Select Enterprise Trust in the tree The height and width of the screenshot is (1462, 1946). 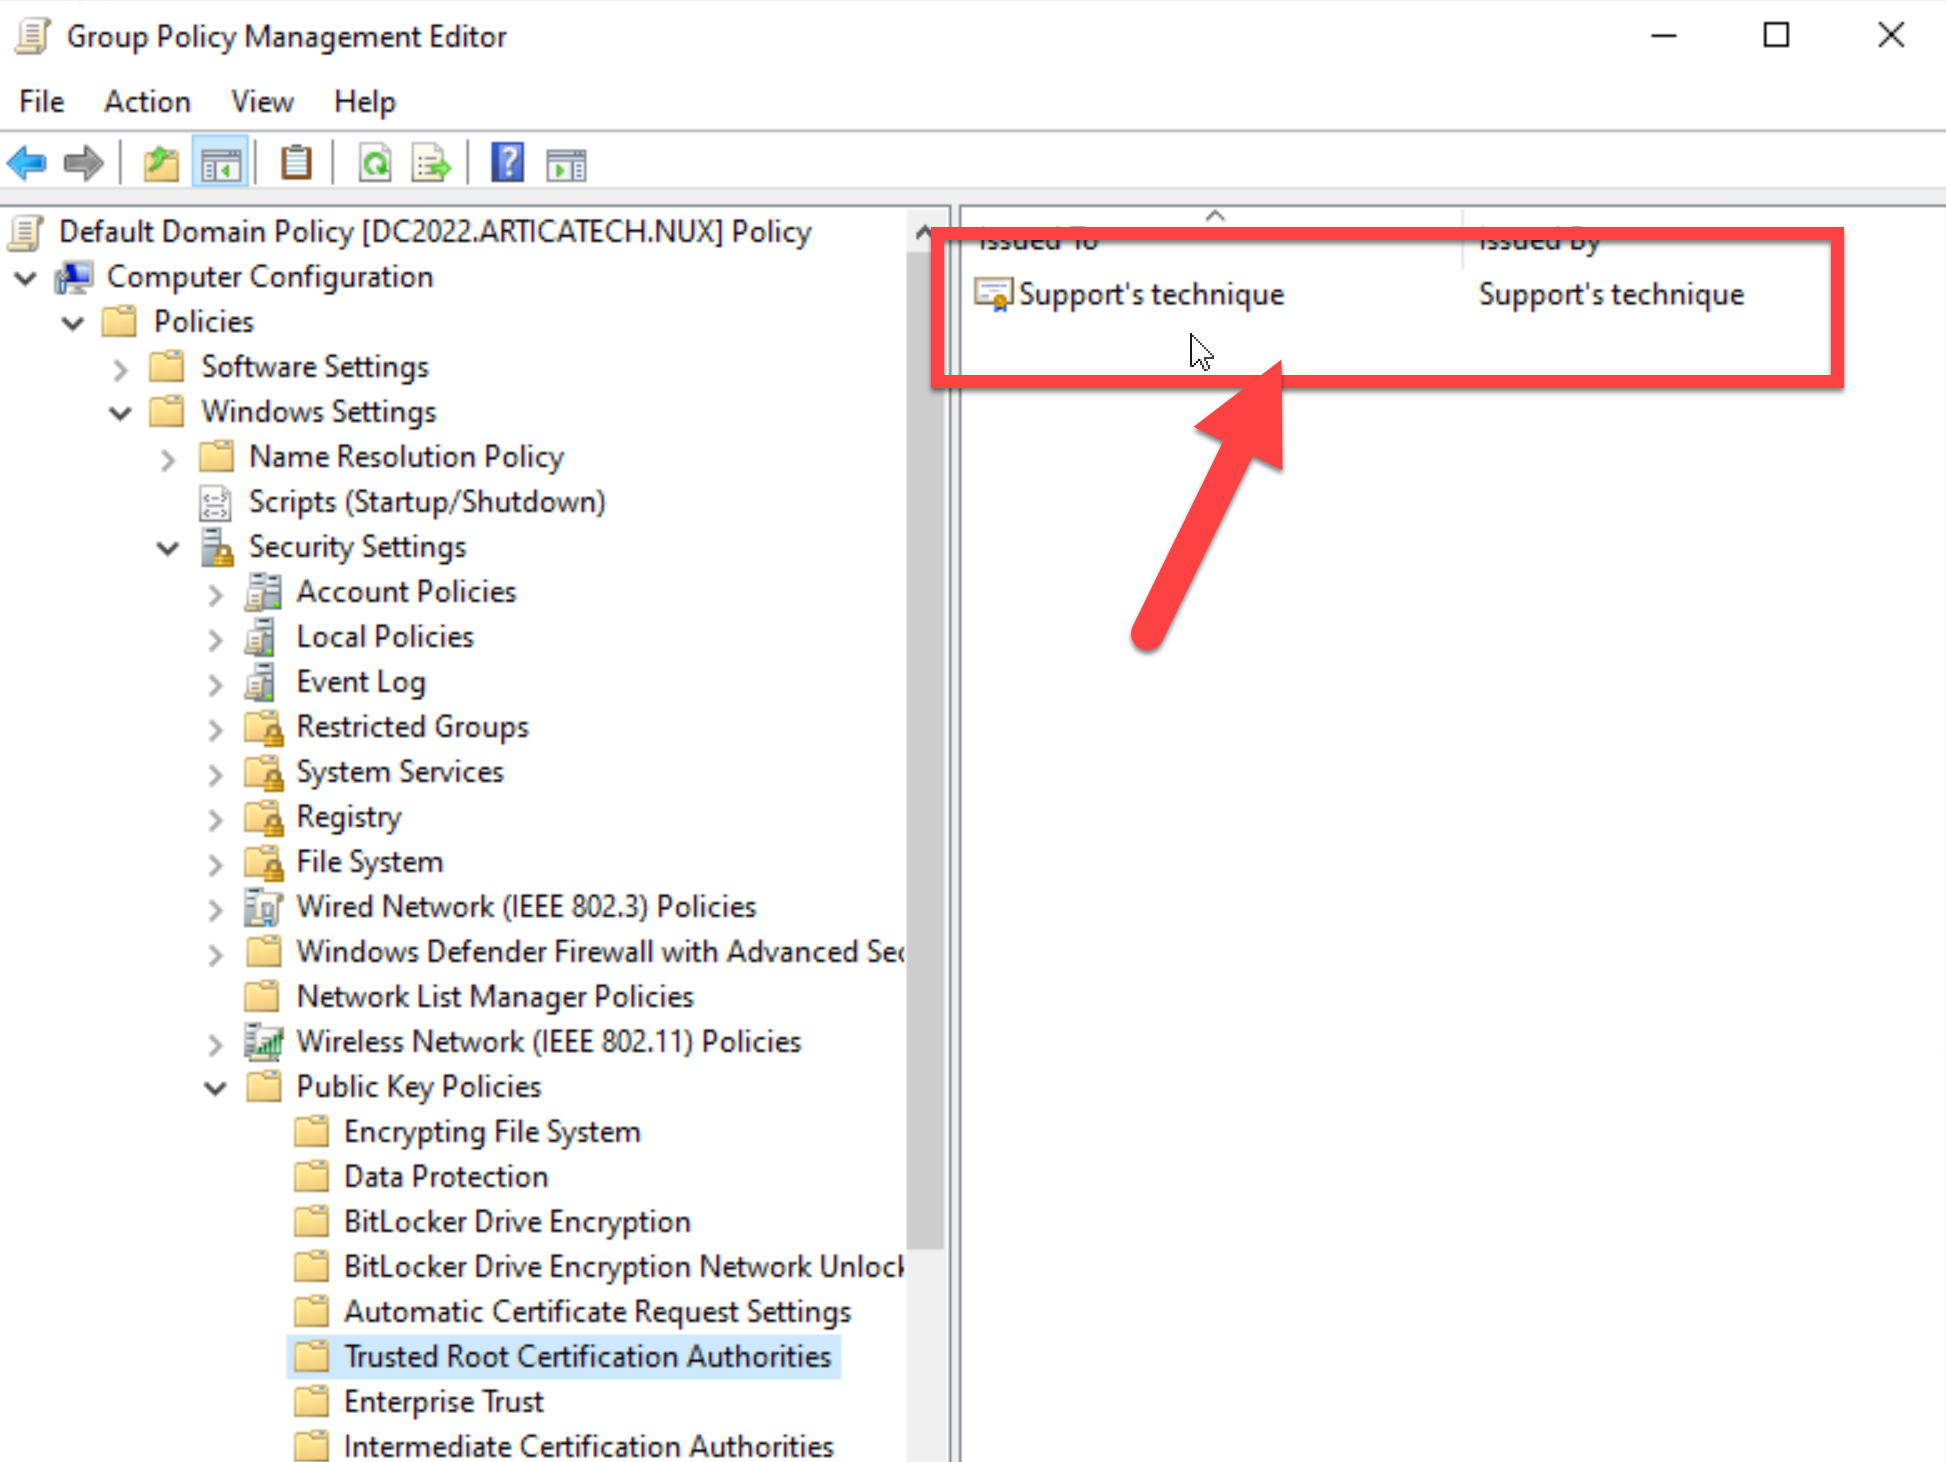pos(443,1401)
